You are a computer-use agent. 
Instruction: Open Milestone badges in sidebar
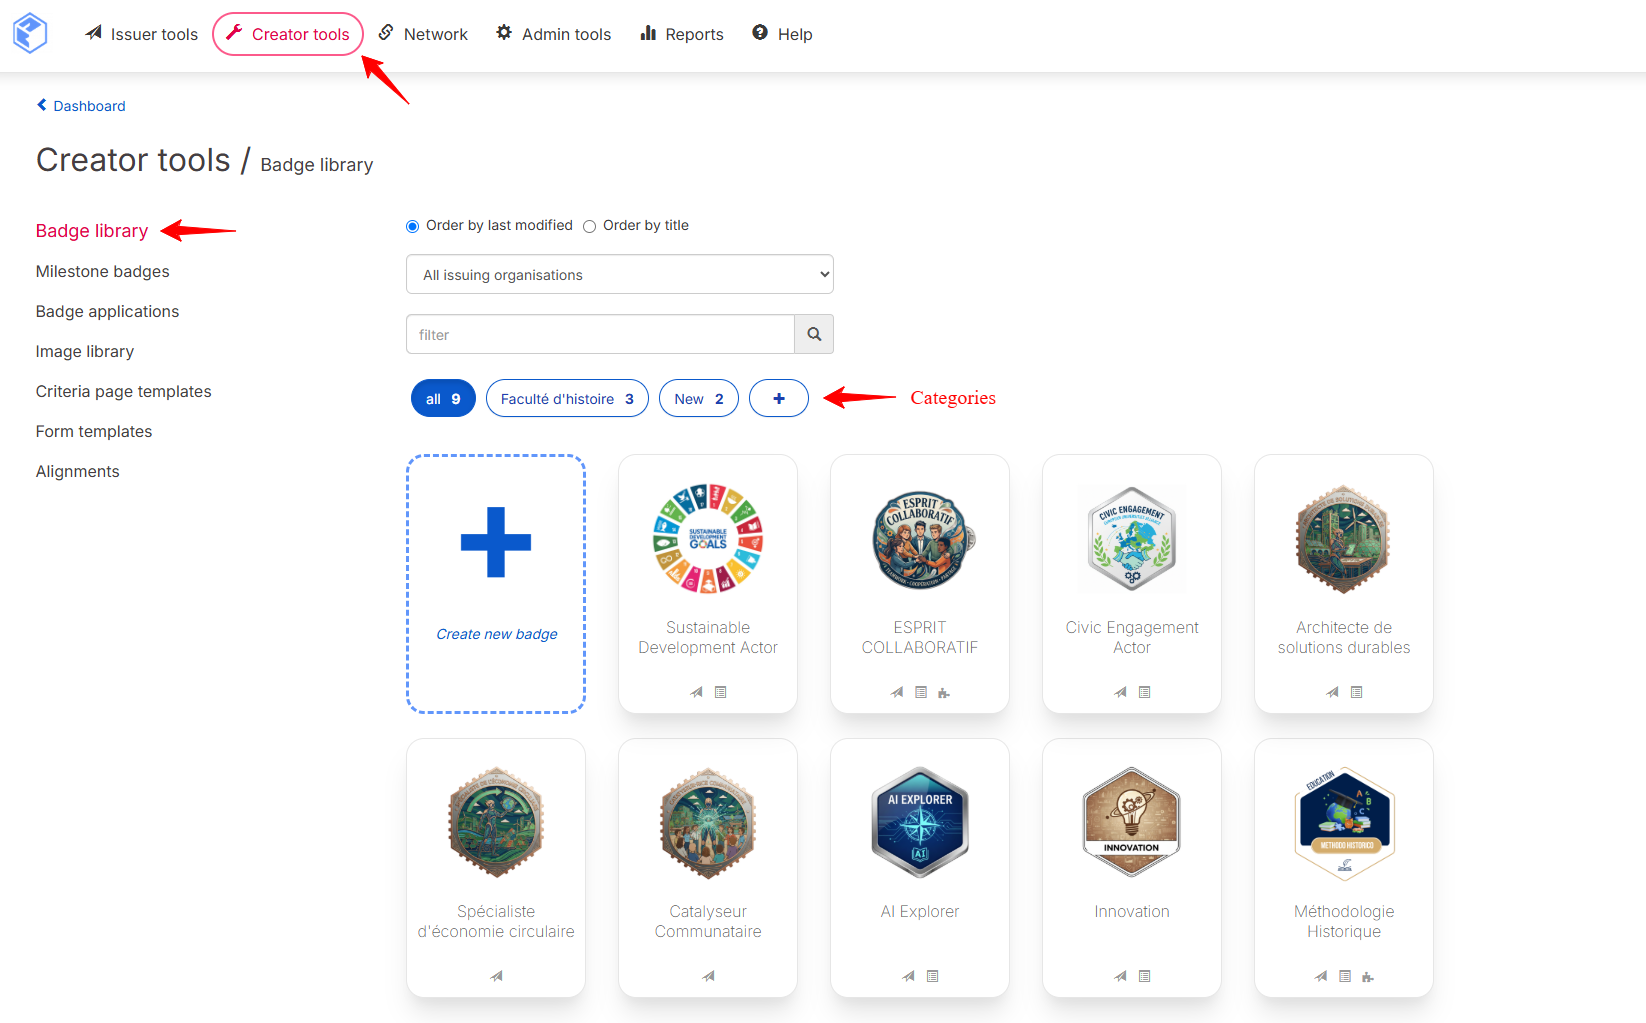coord(103,271)
